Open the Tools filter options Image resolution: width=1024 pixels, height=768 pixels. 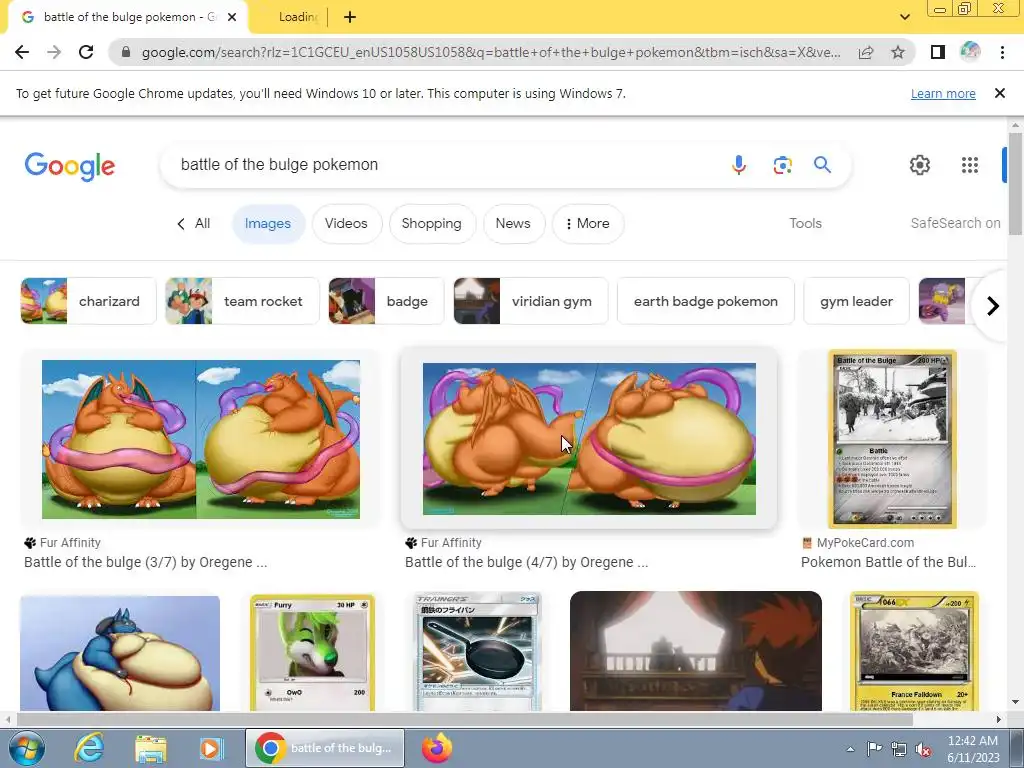click(x=805, y=223)
